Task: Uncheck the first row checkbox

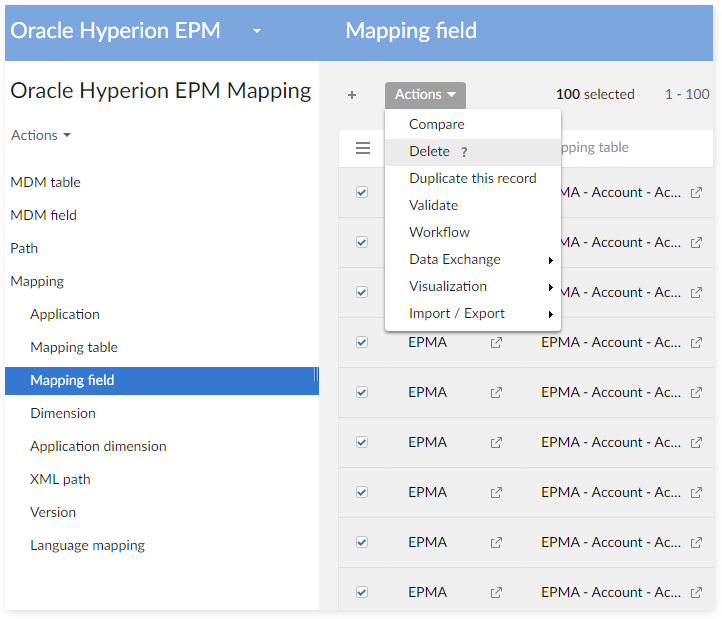Action: pos(362,192)
